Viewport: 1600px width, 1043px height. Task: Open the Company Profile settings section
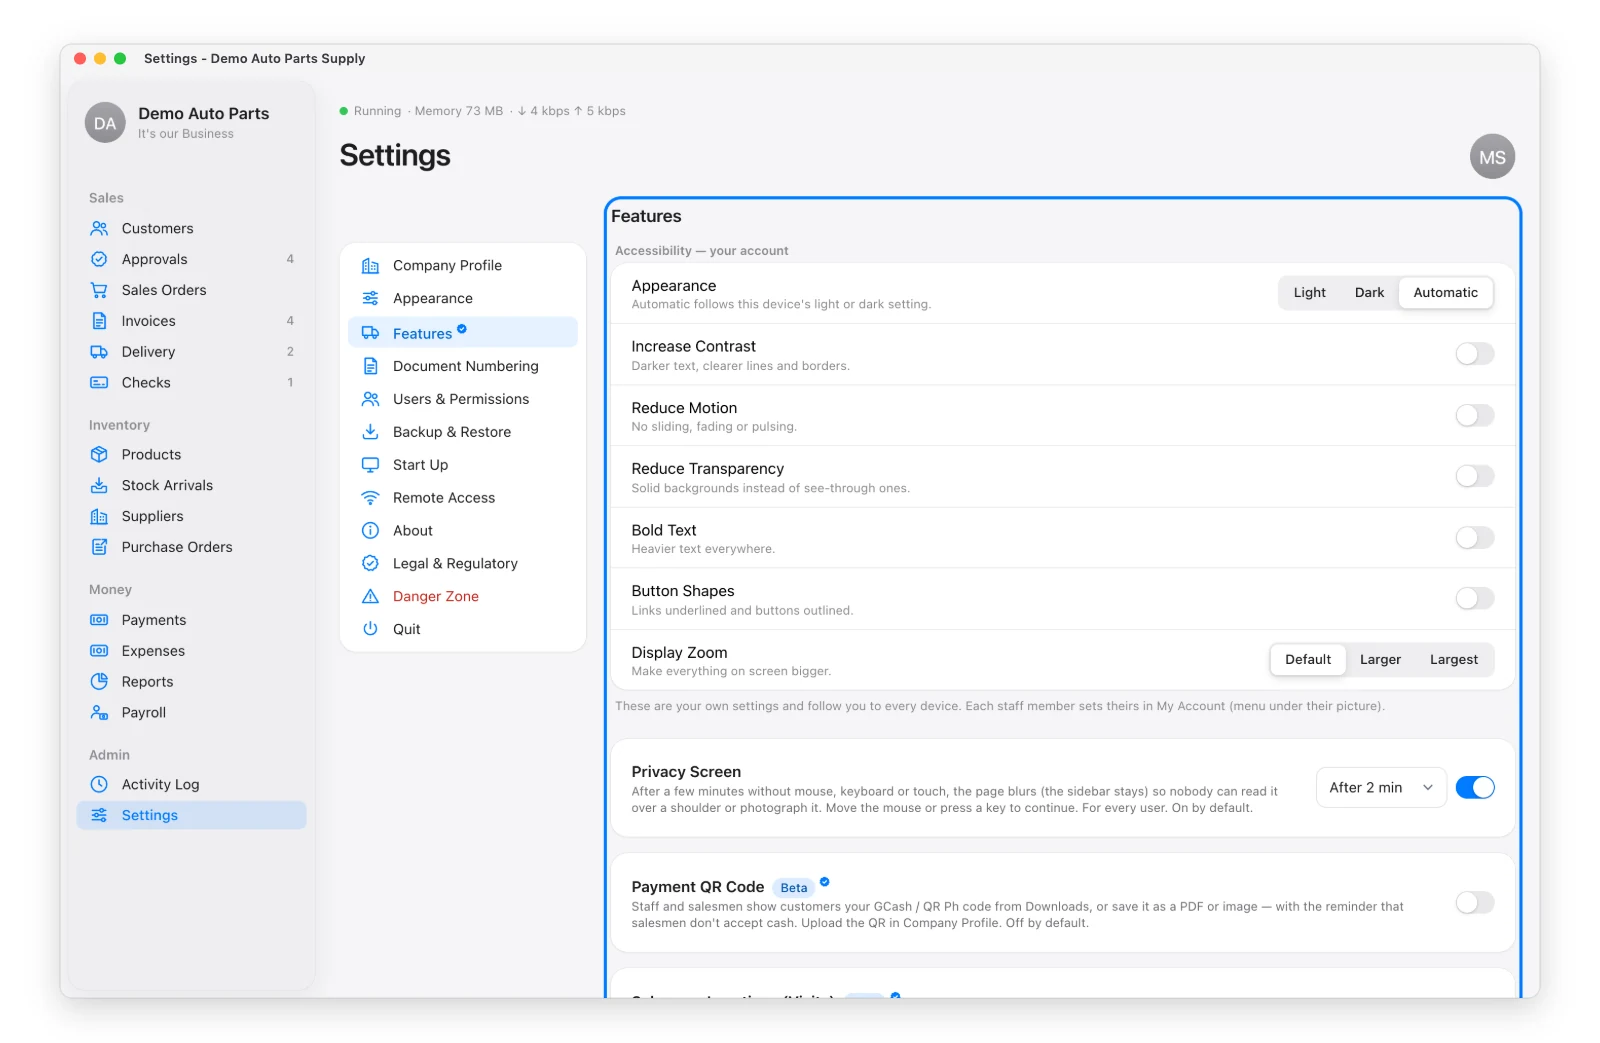[x=463, y=266]
